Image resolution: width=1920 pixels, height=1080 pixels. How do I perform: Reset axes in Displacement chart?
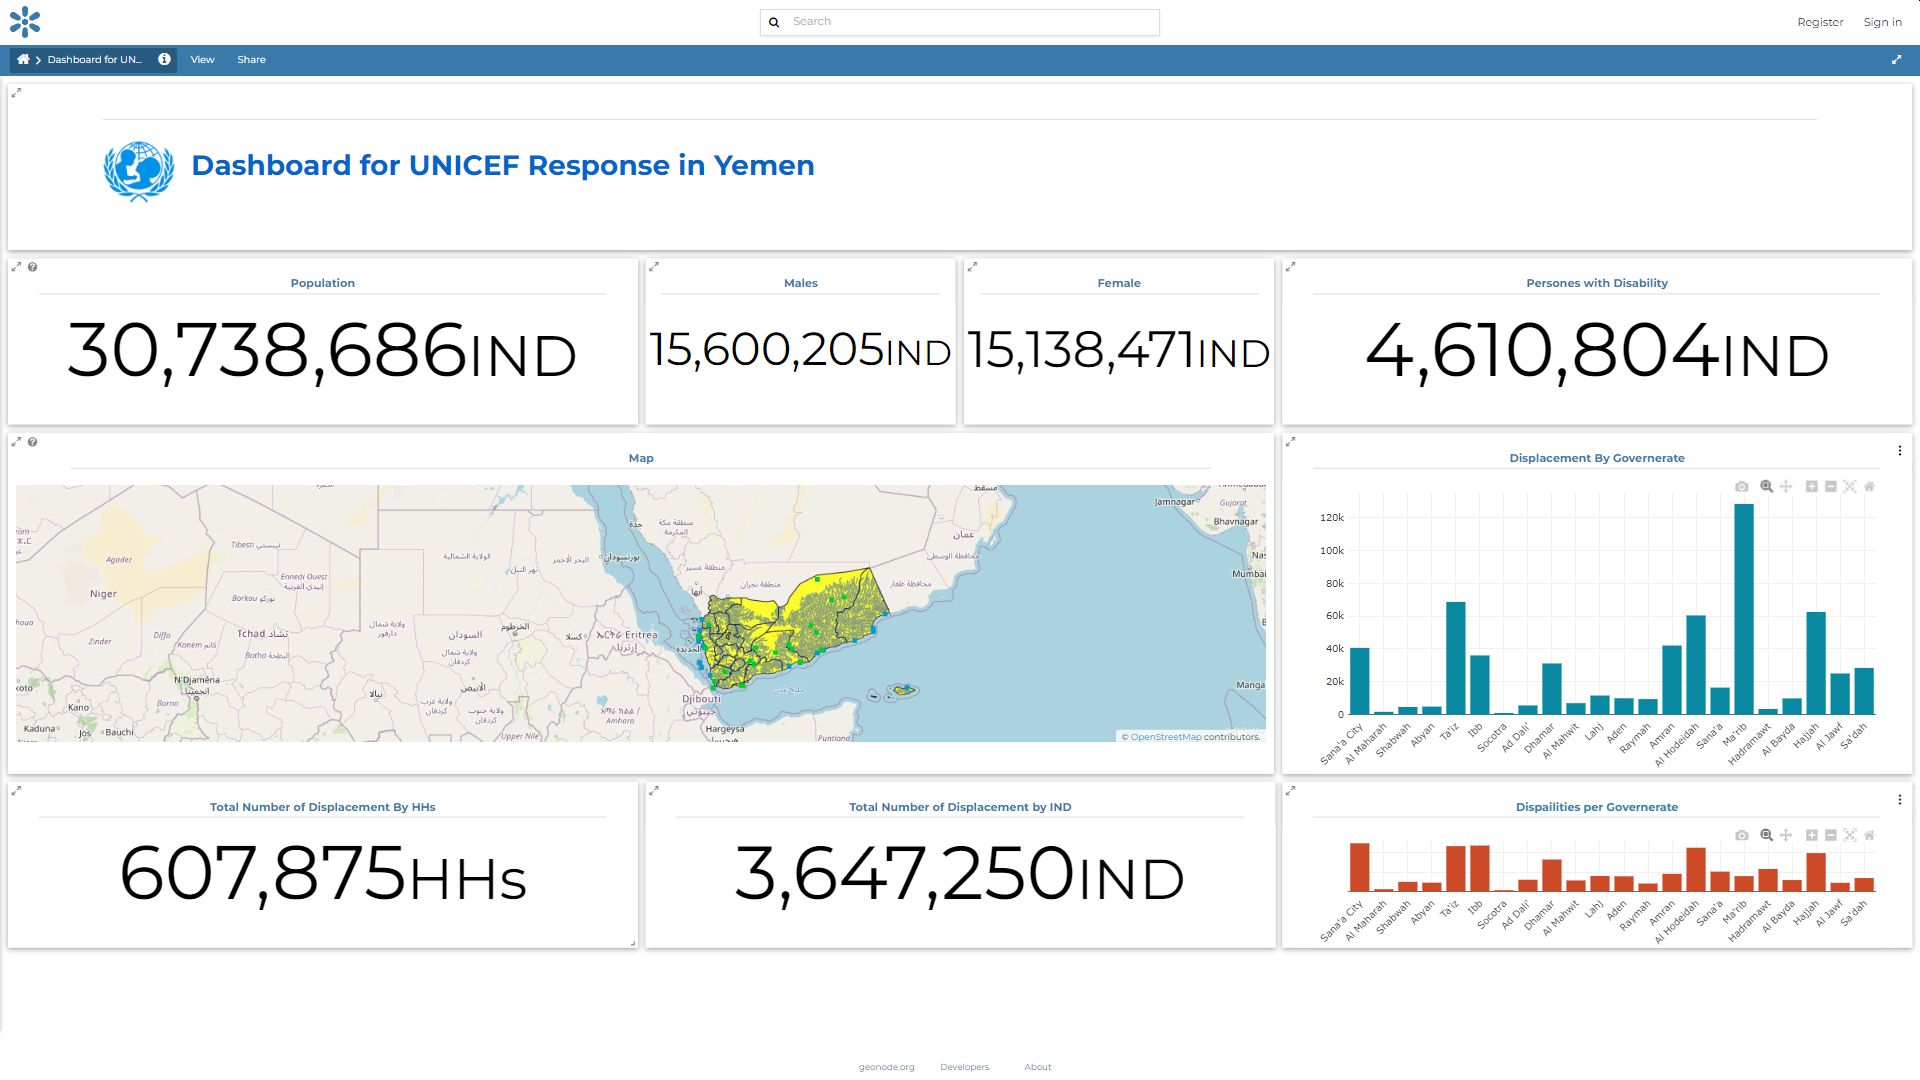1869,487
